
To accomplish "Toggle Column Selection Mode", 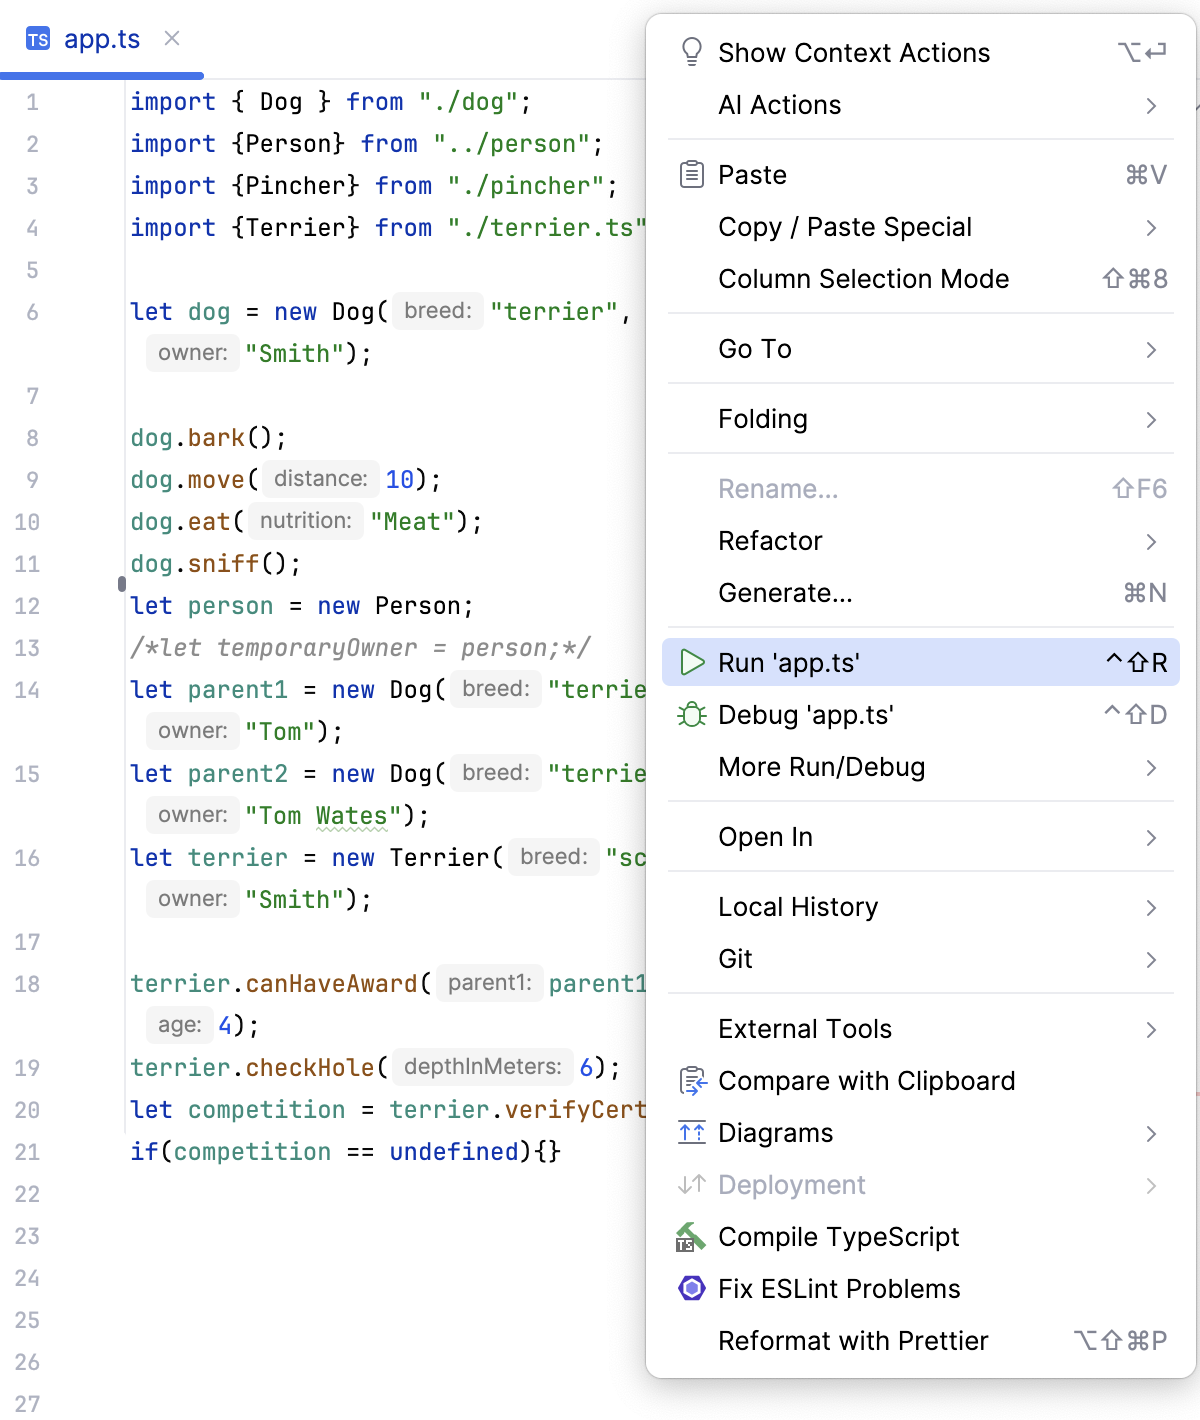I will [x=863, y=279].
